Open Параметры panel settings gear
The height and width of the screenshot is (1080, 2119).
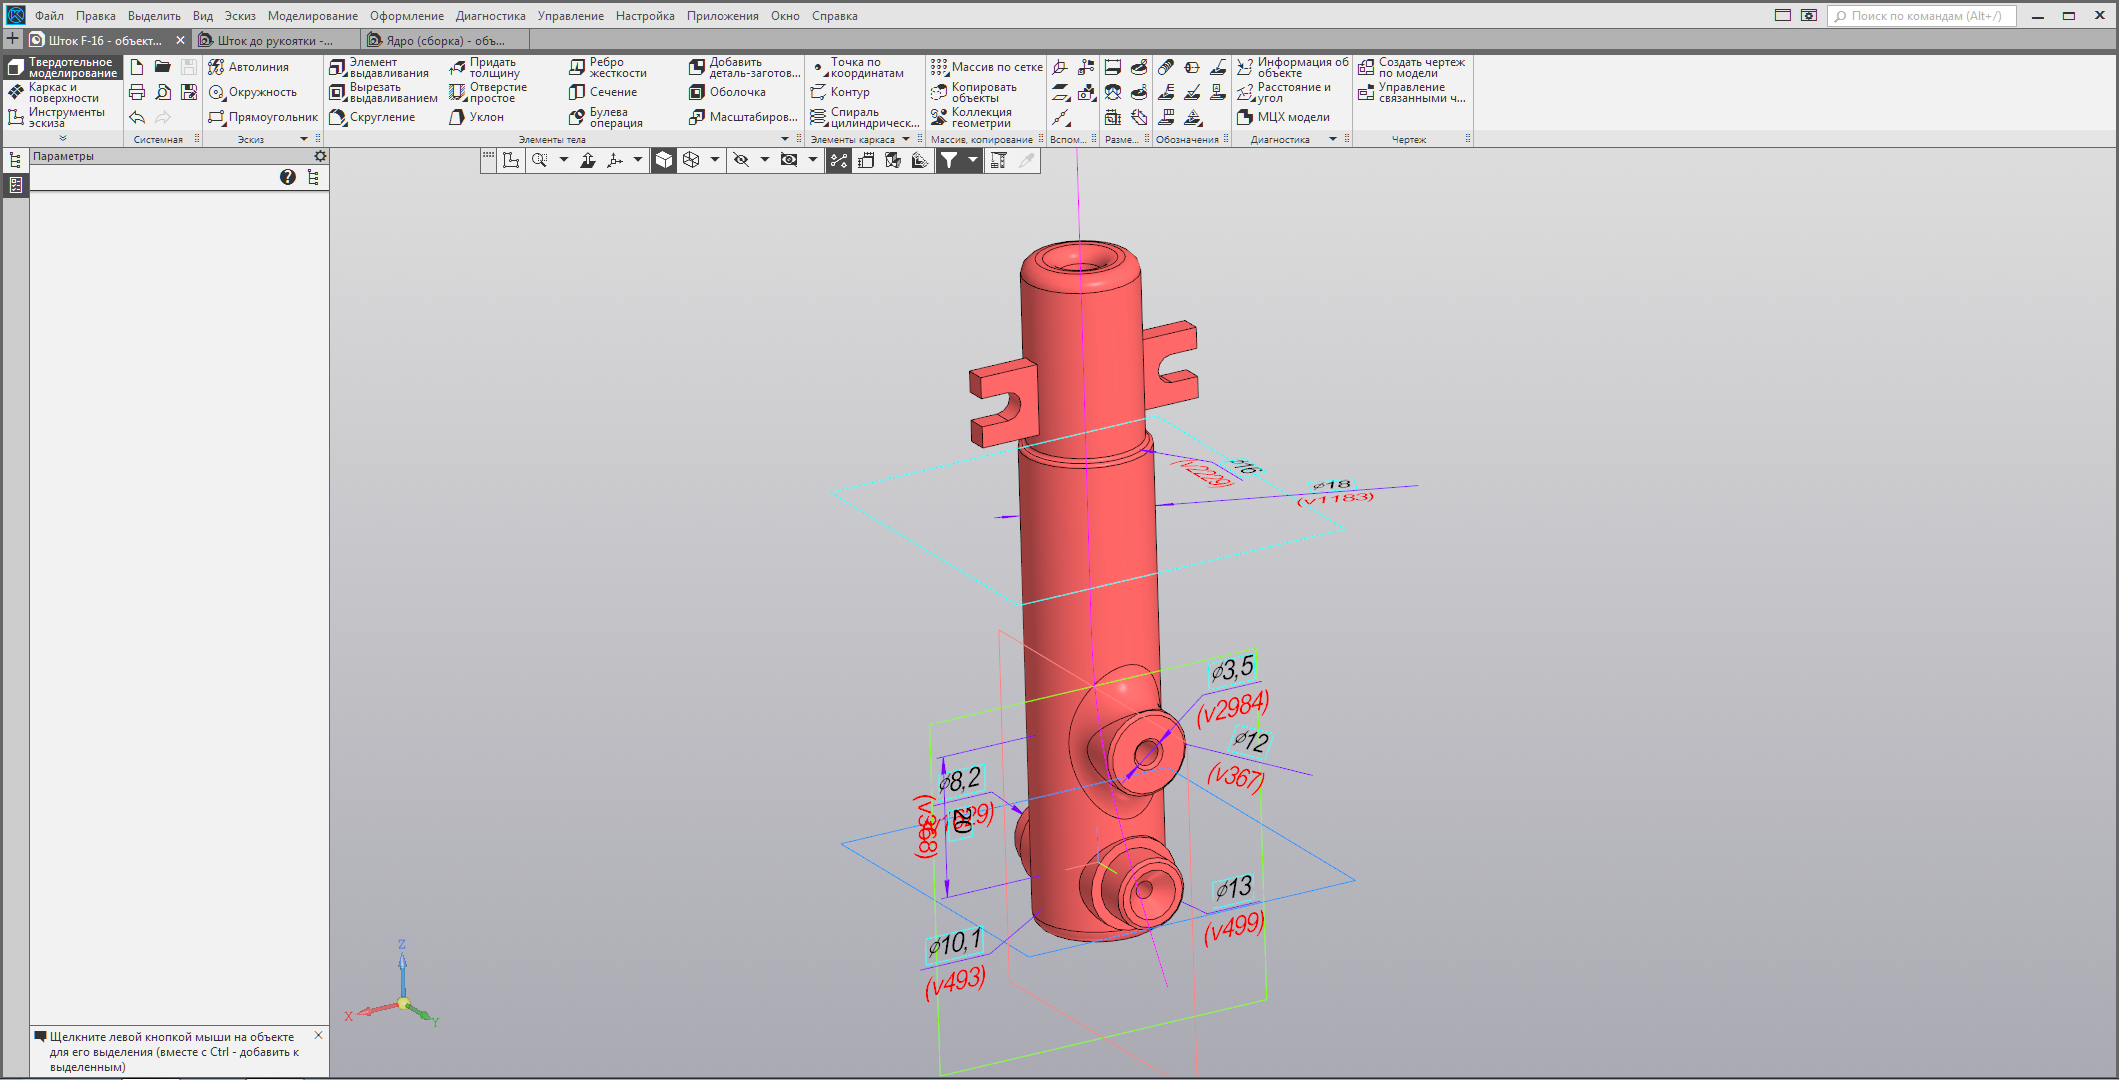tap(320, 156)
